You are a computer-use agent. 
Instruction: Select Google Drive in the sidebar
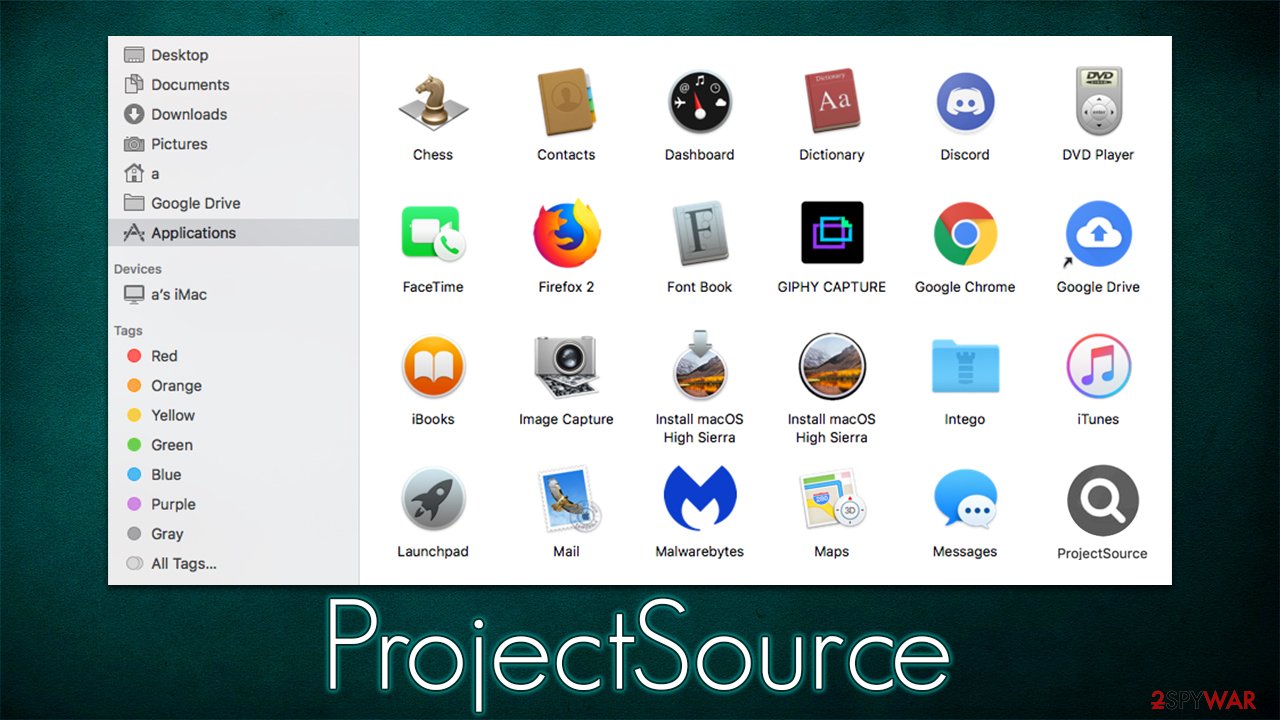[195, 203]
